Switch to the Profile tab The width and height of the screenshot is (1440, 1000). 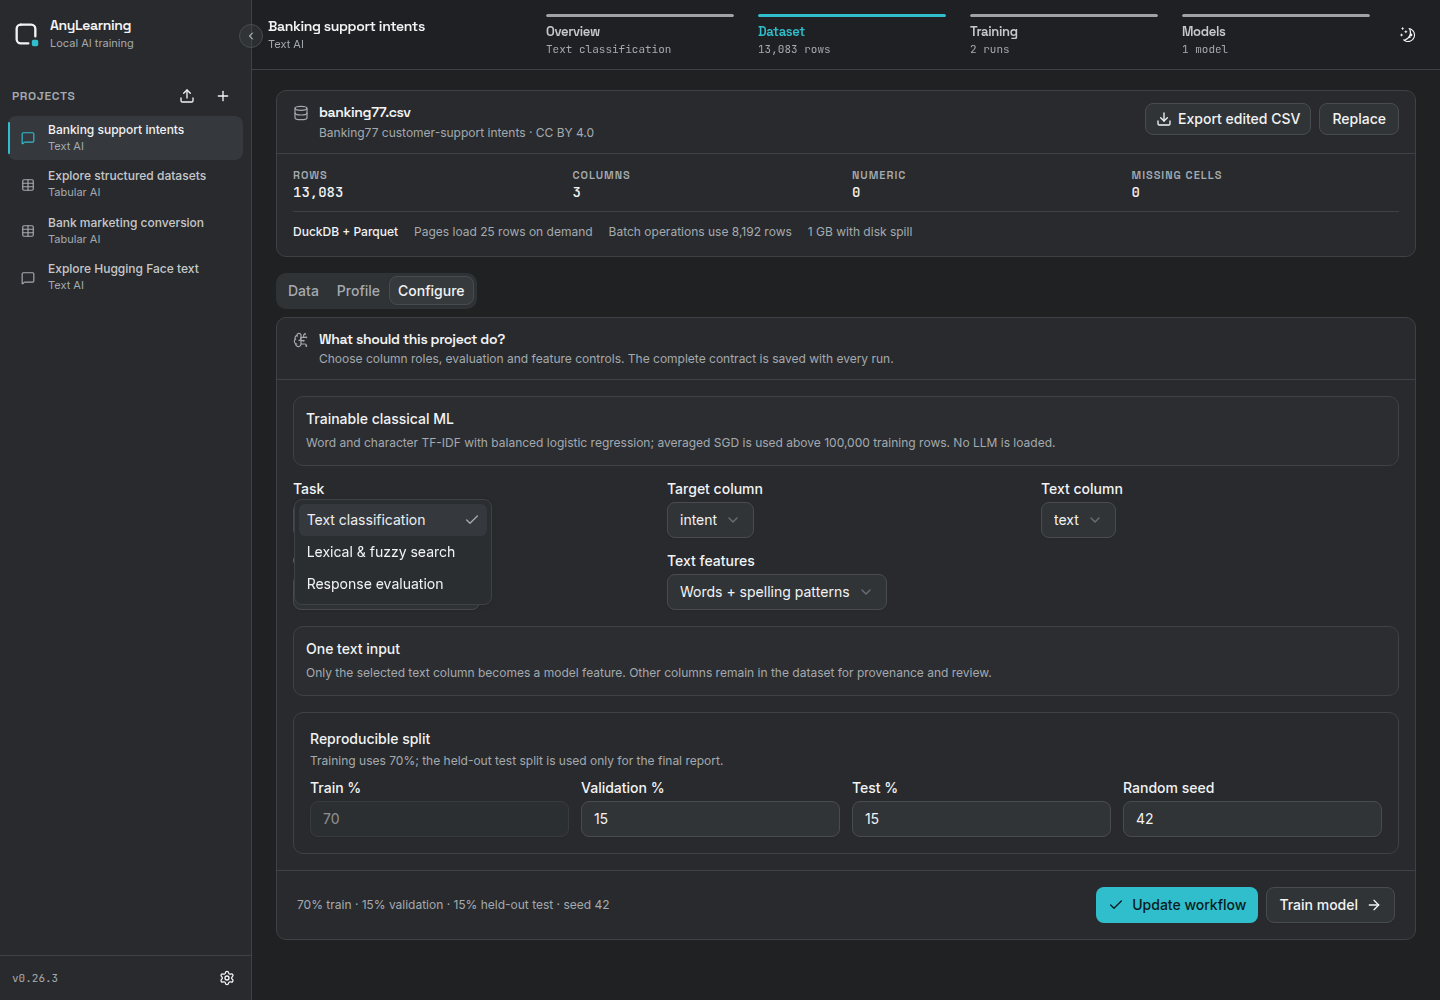click(x=358, y=291)
